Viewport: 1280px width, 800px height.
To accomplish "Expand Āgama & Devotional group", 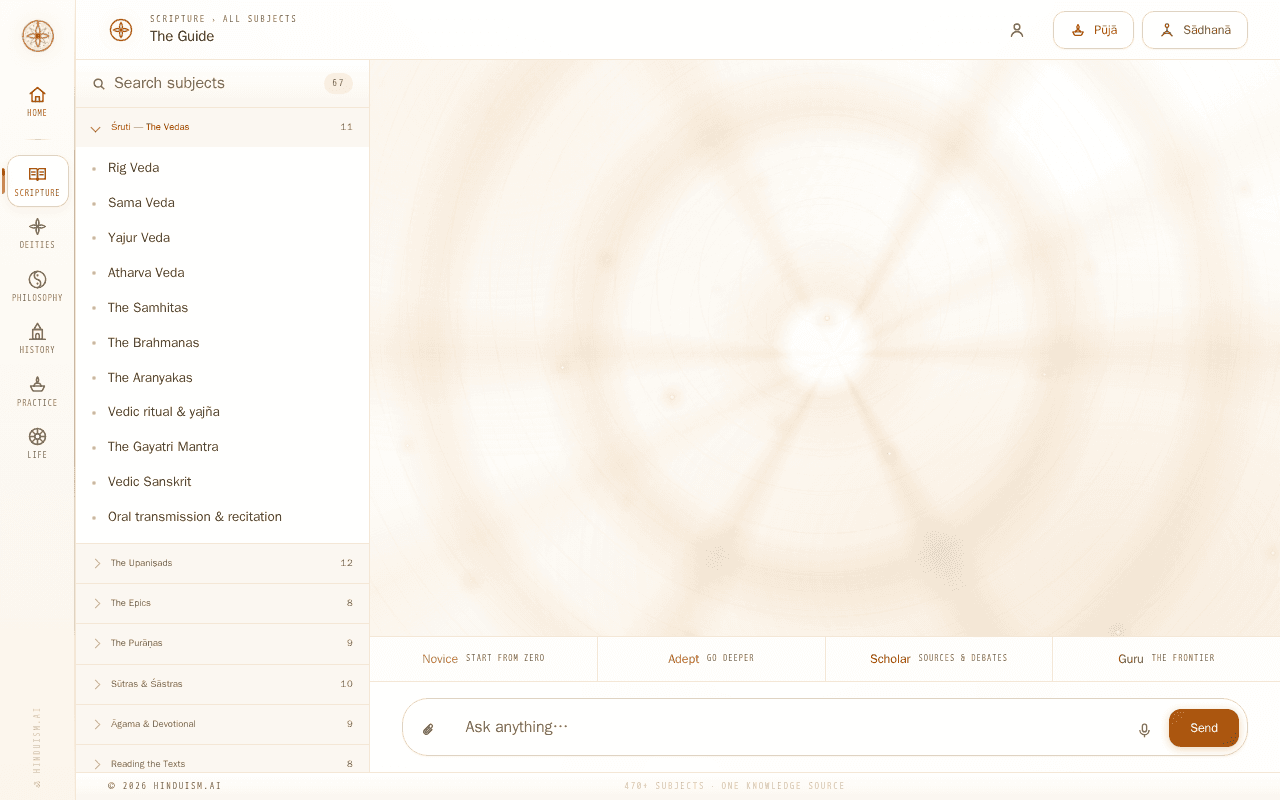I will 222,724.
